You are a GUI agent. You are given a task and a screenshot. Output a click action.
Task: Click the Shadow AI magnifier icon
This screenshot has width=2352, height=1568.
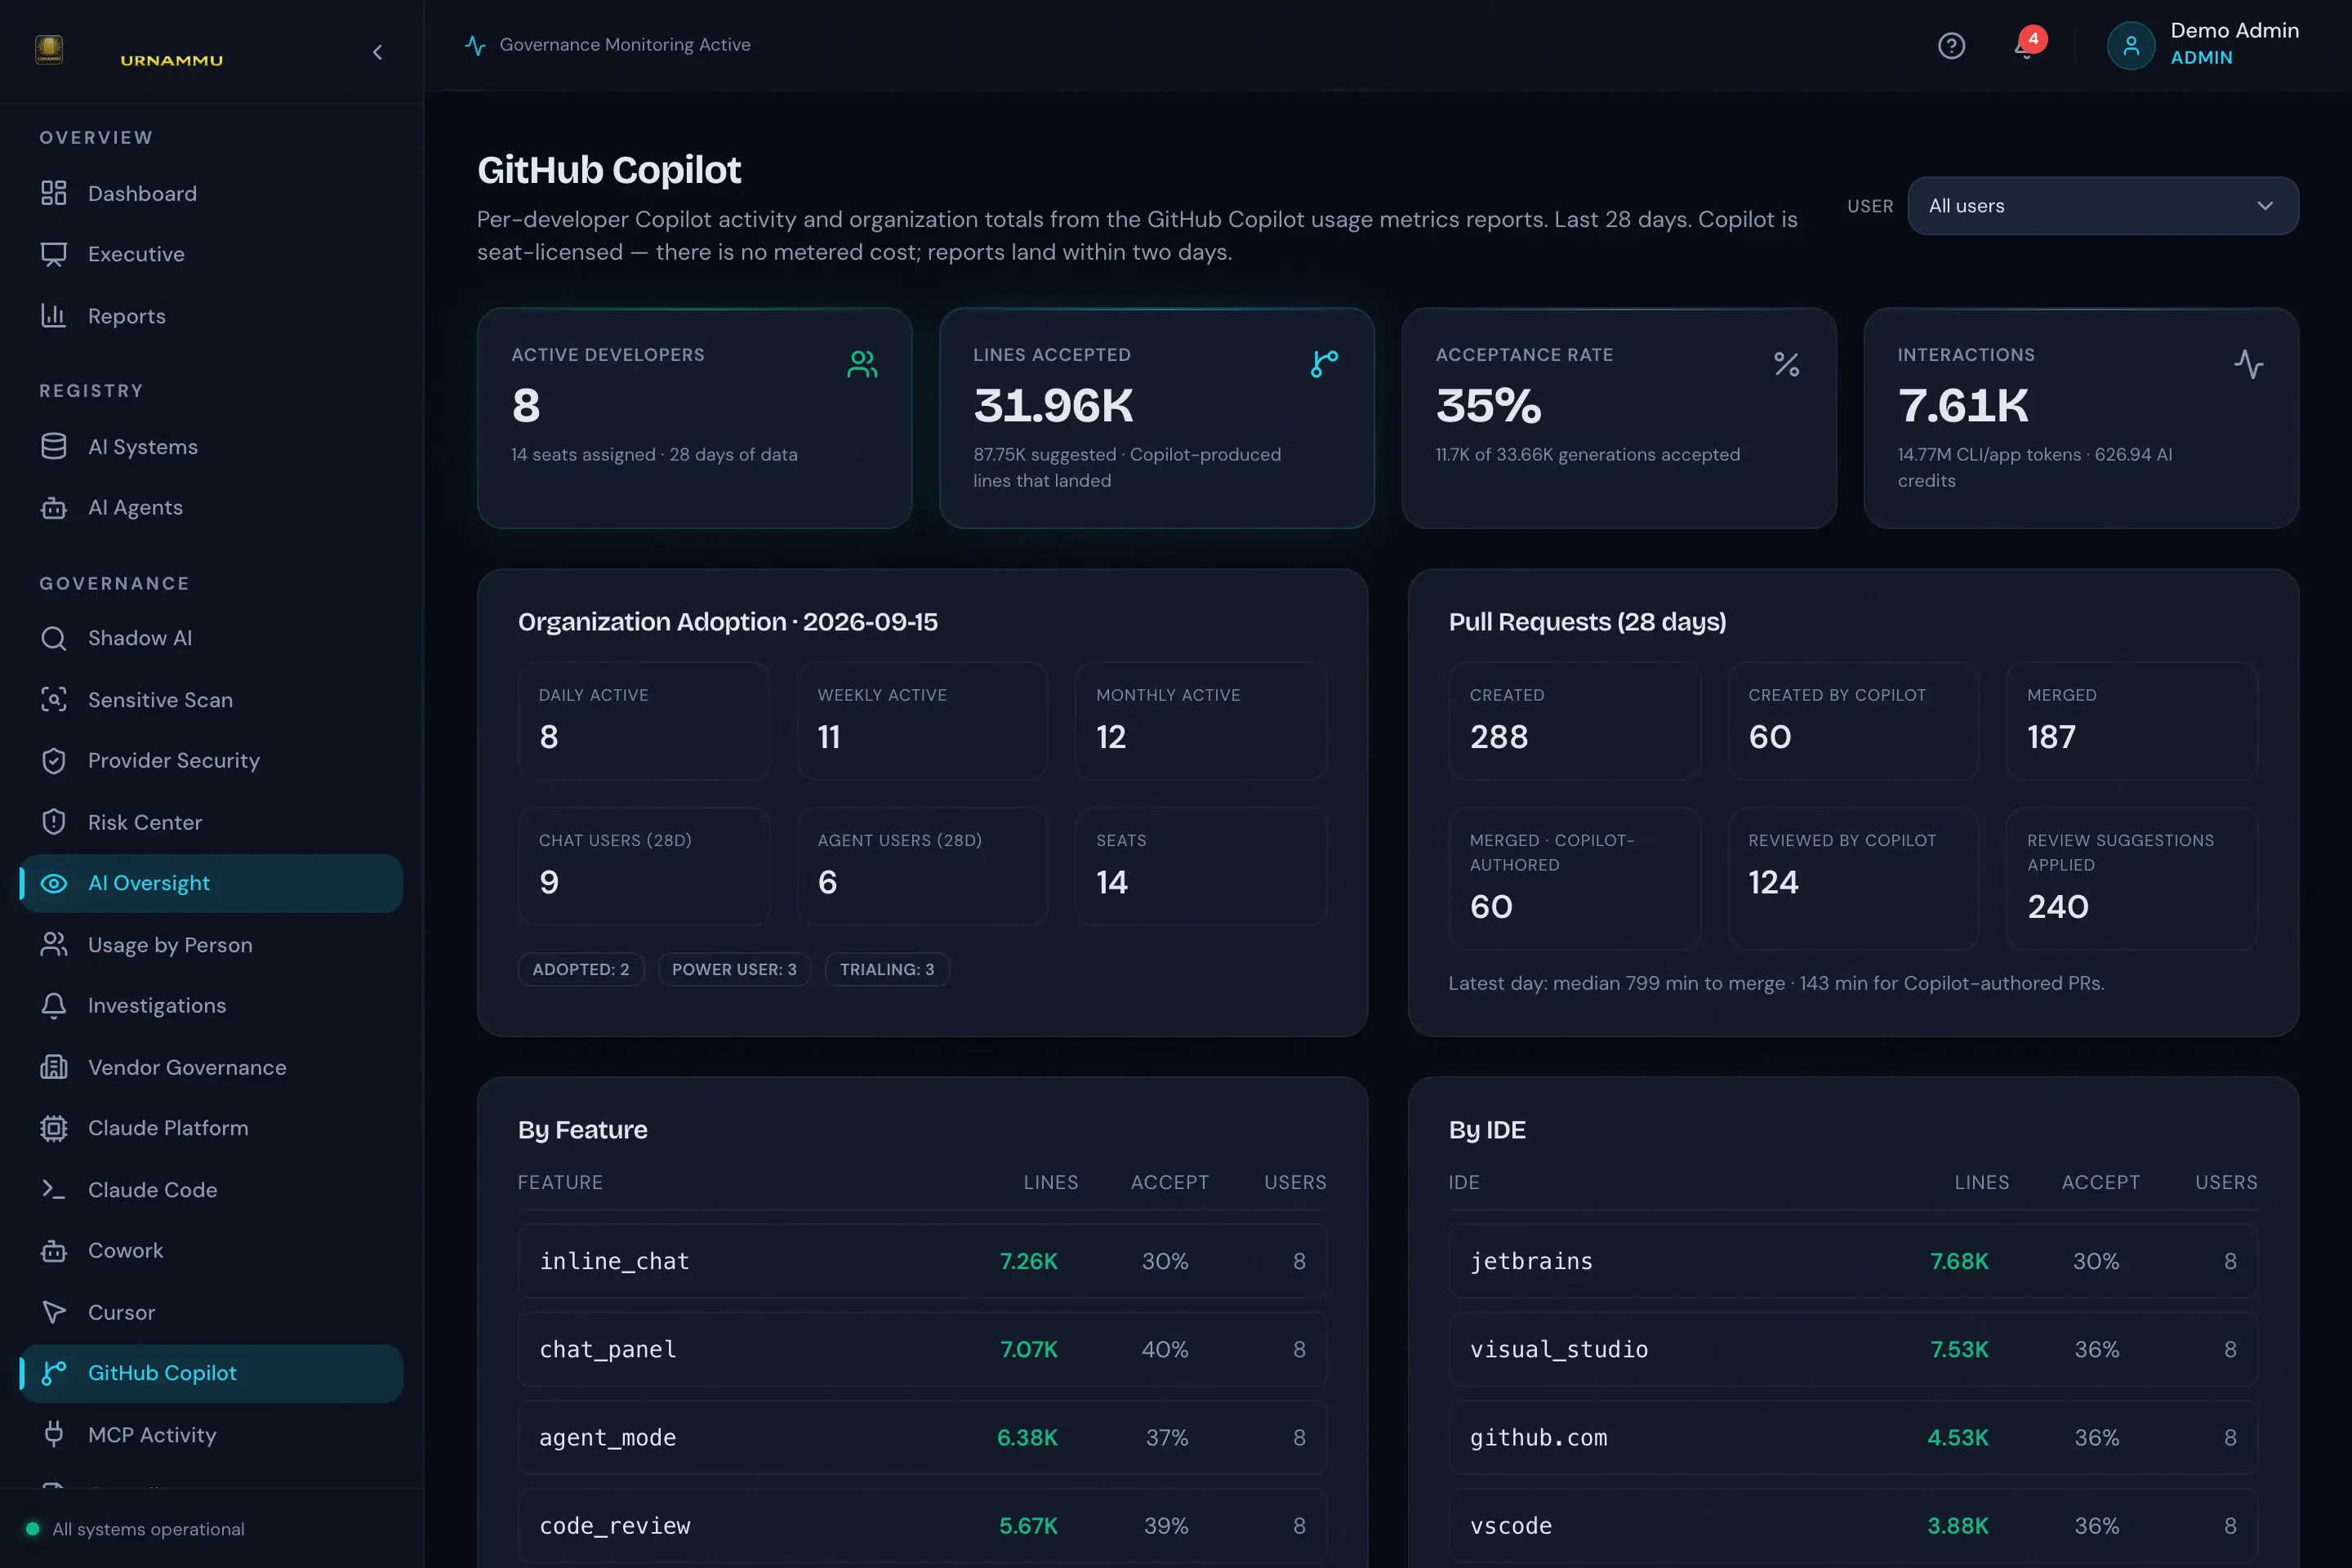(x=54, y=638)
